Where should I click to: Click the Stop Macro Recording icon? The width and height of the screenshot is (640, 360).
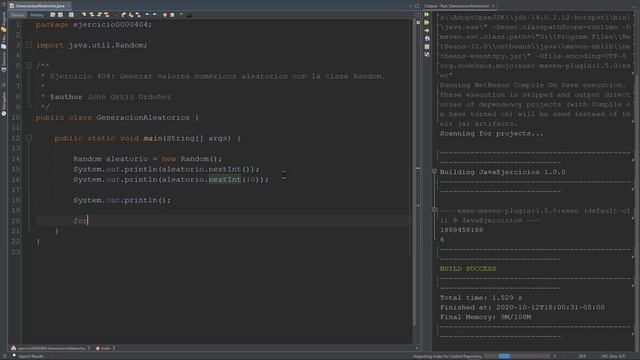172,15
